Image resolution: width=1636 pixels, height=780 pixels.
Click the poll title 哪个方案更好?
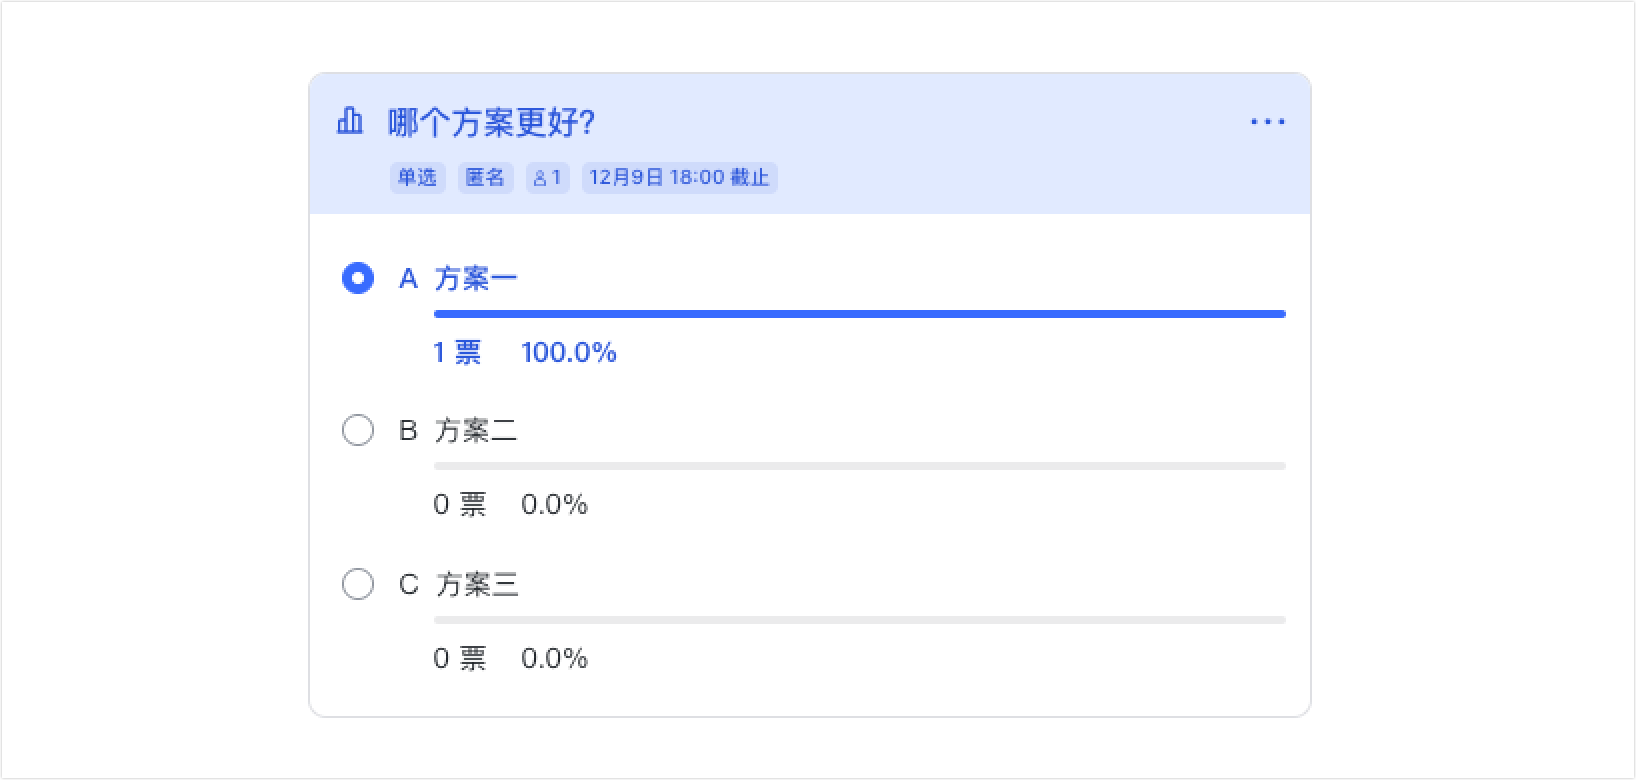click(491, 123)
